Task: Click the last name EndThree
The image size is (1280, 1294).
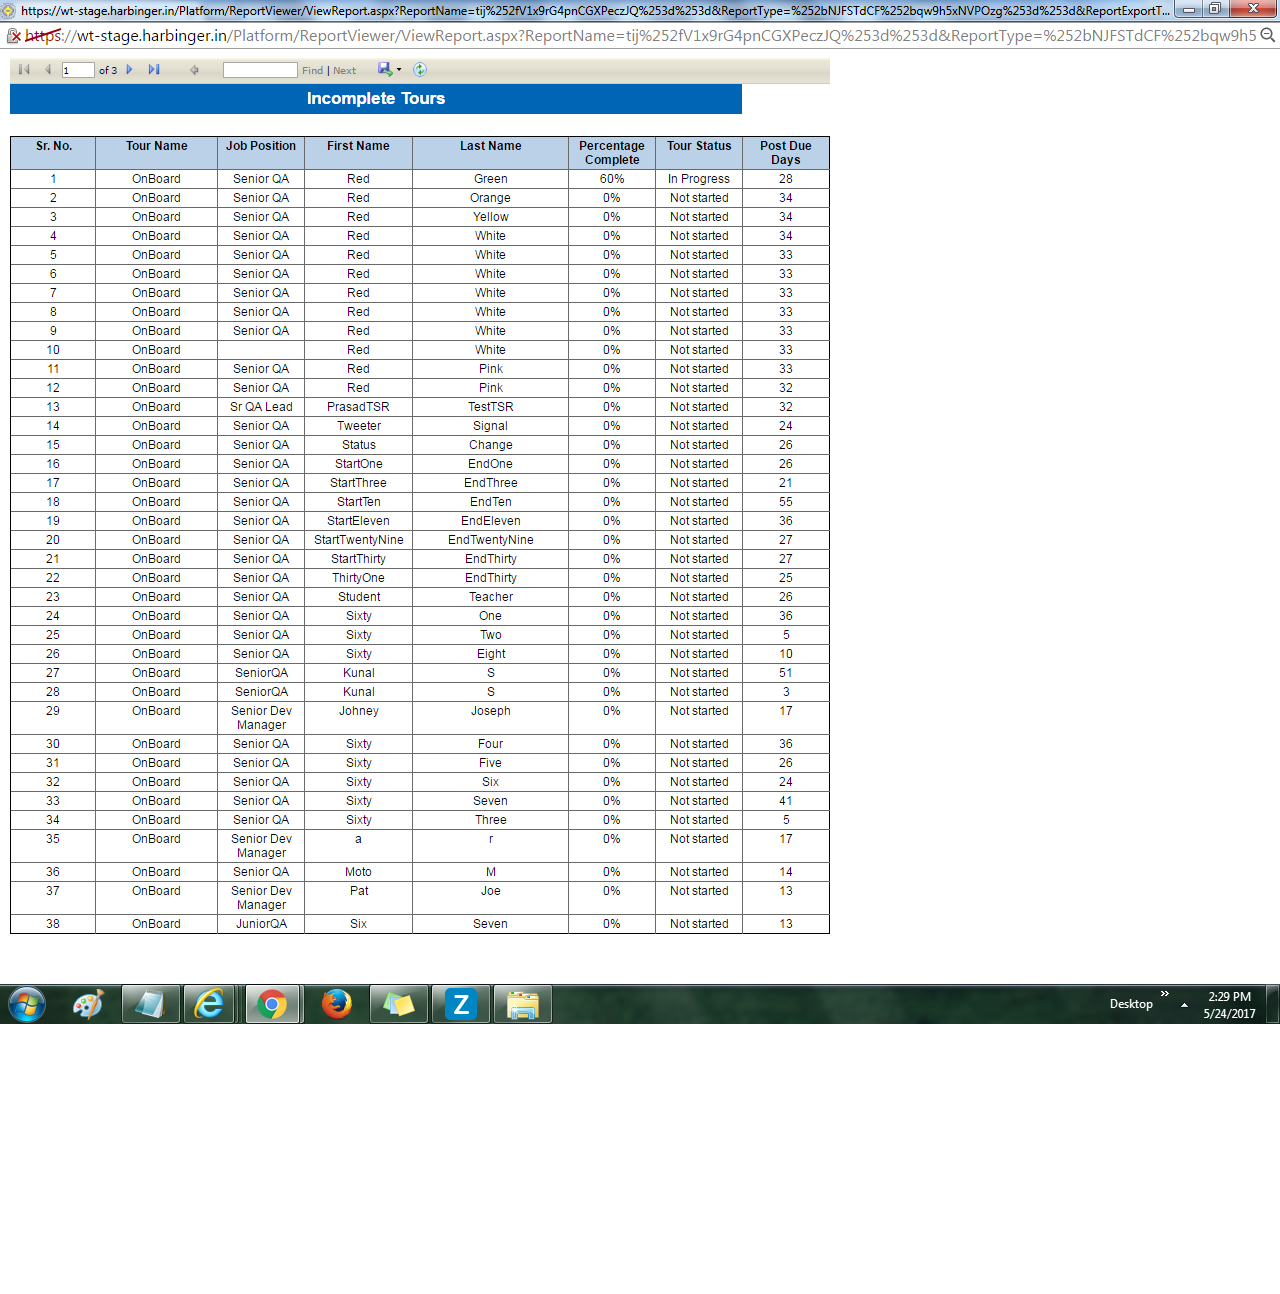Action: coord(491,483)
